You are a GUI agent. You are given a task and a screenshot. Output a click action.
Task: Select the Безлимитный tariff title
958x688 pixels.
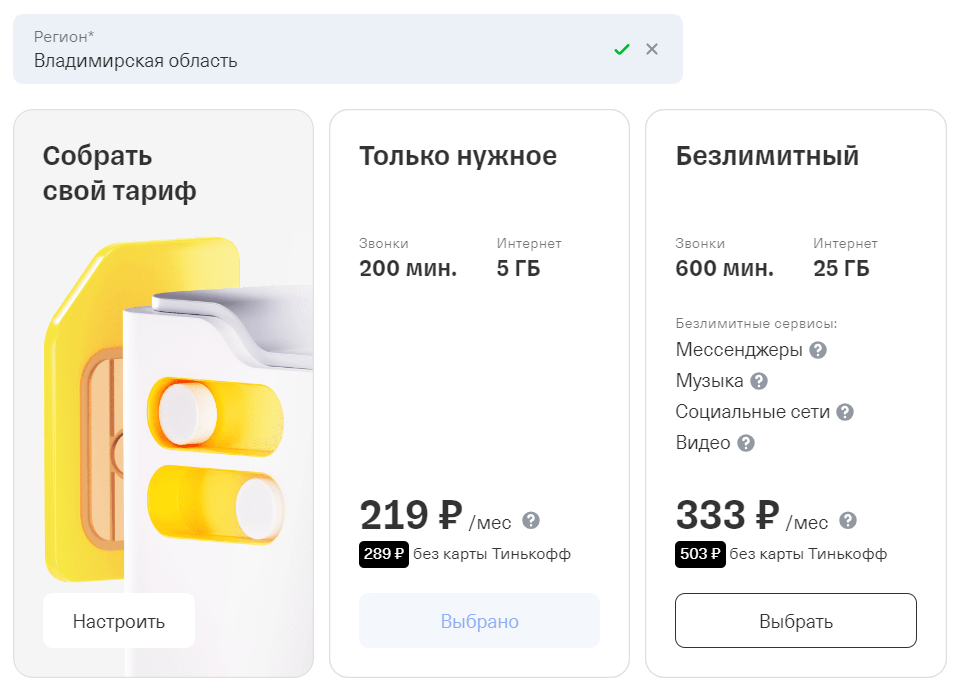pyautogui.click(x=767, y=156)
